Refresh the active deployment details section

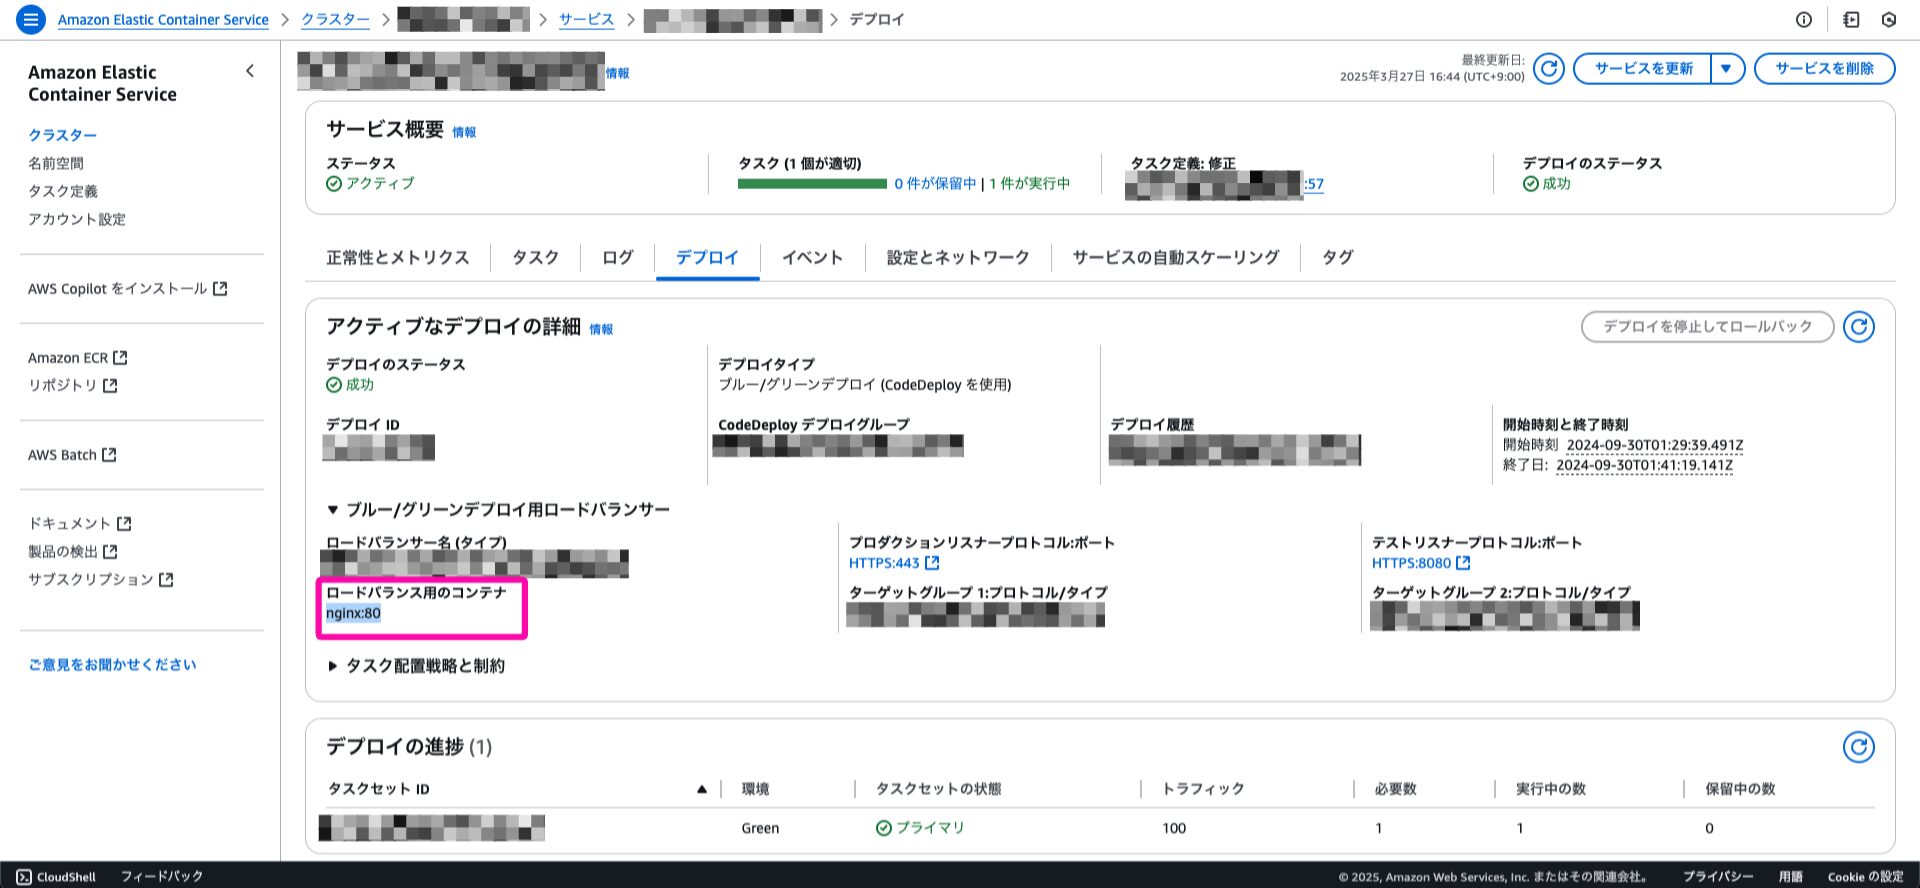(1859, 327)
